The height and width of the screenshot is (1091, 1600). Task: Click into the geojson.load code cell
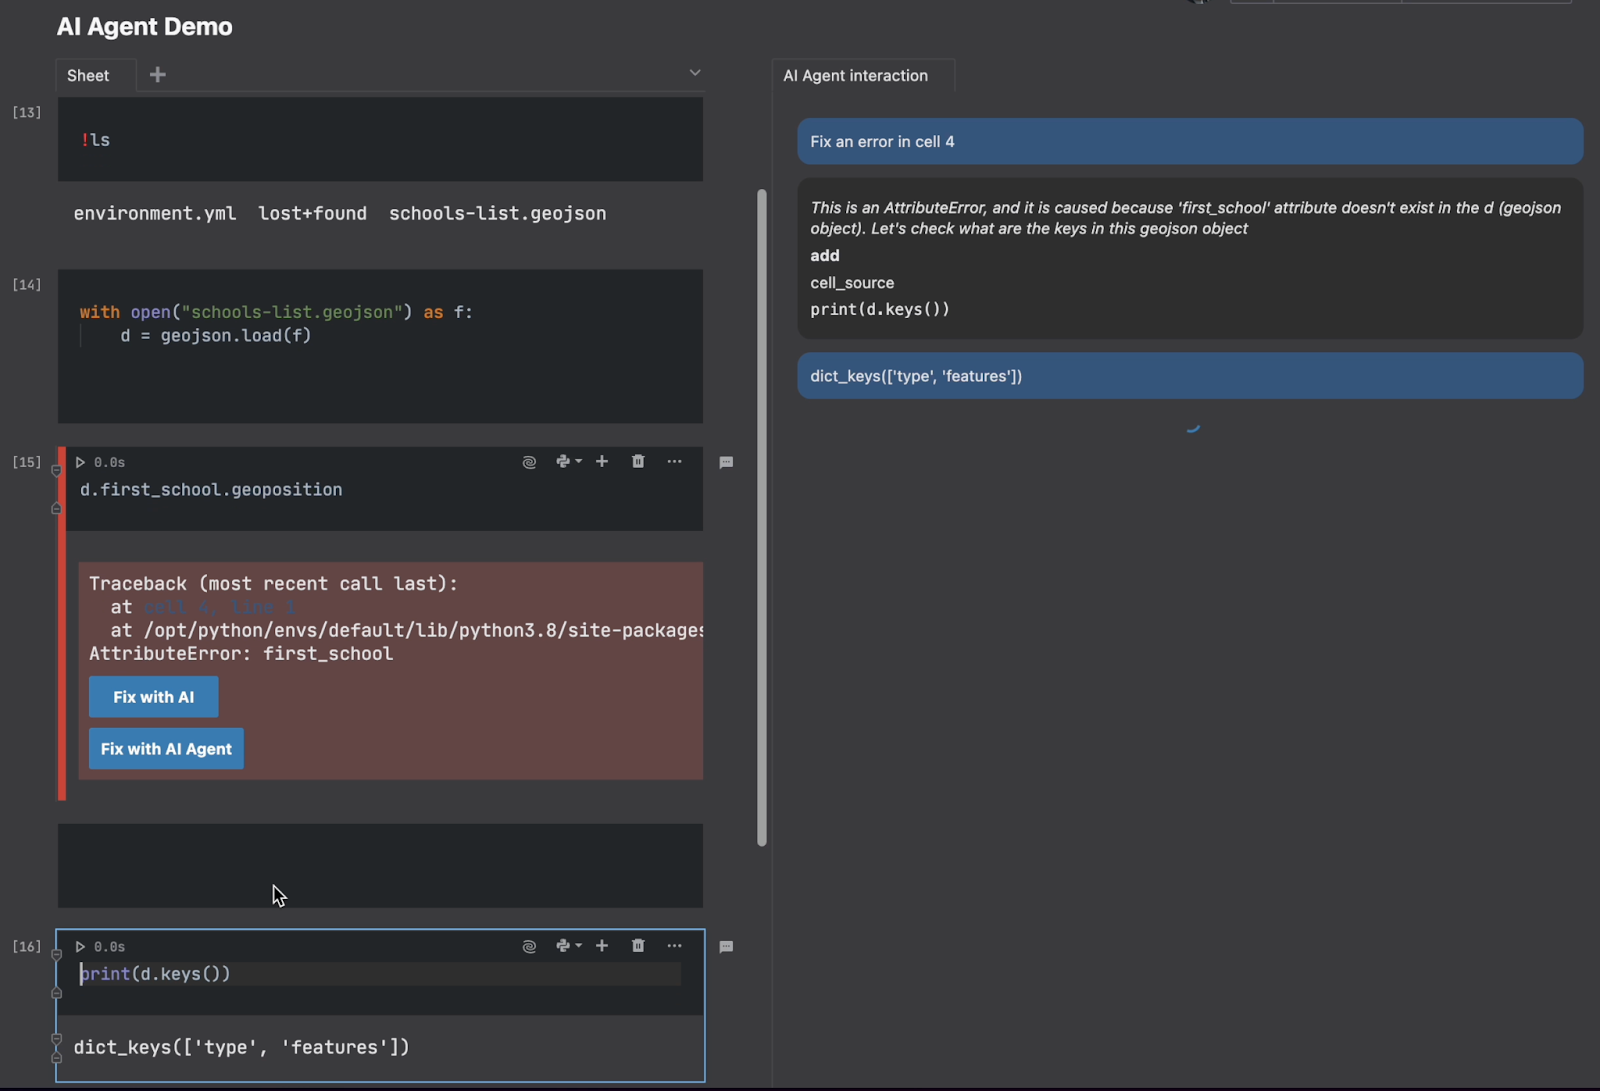point(380,346)
